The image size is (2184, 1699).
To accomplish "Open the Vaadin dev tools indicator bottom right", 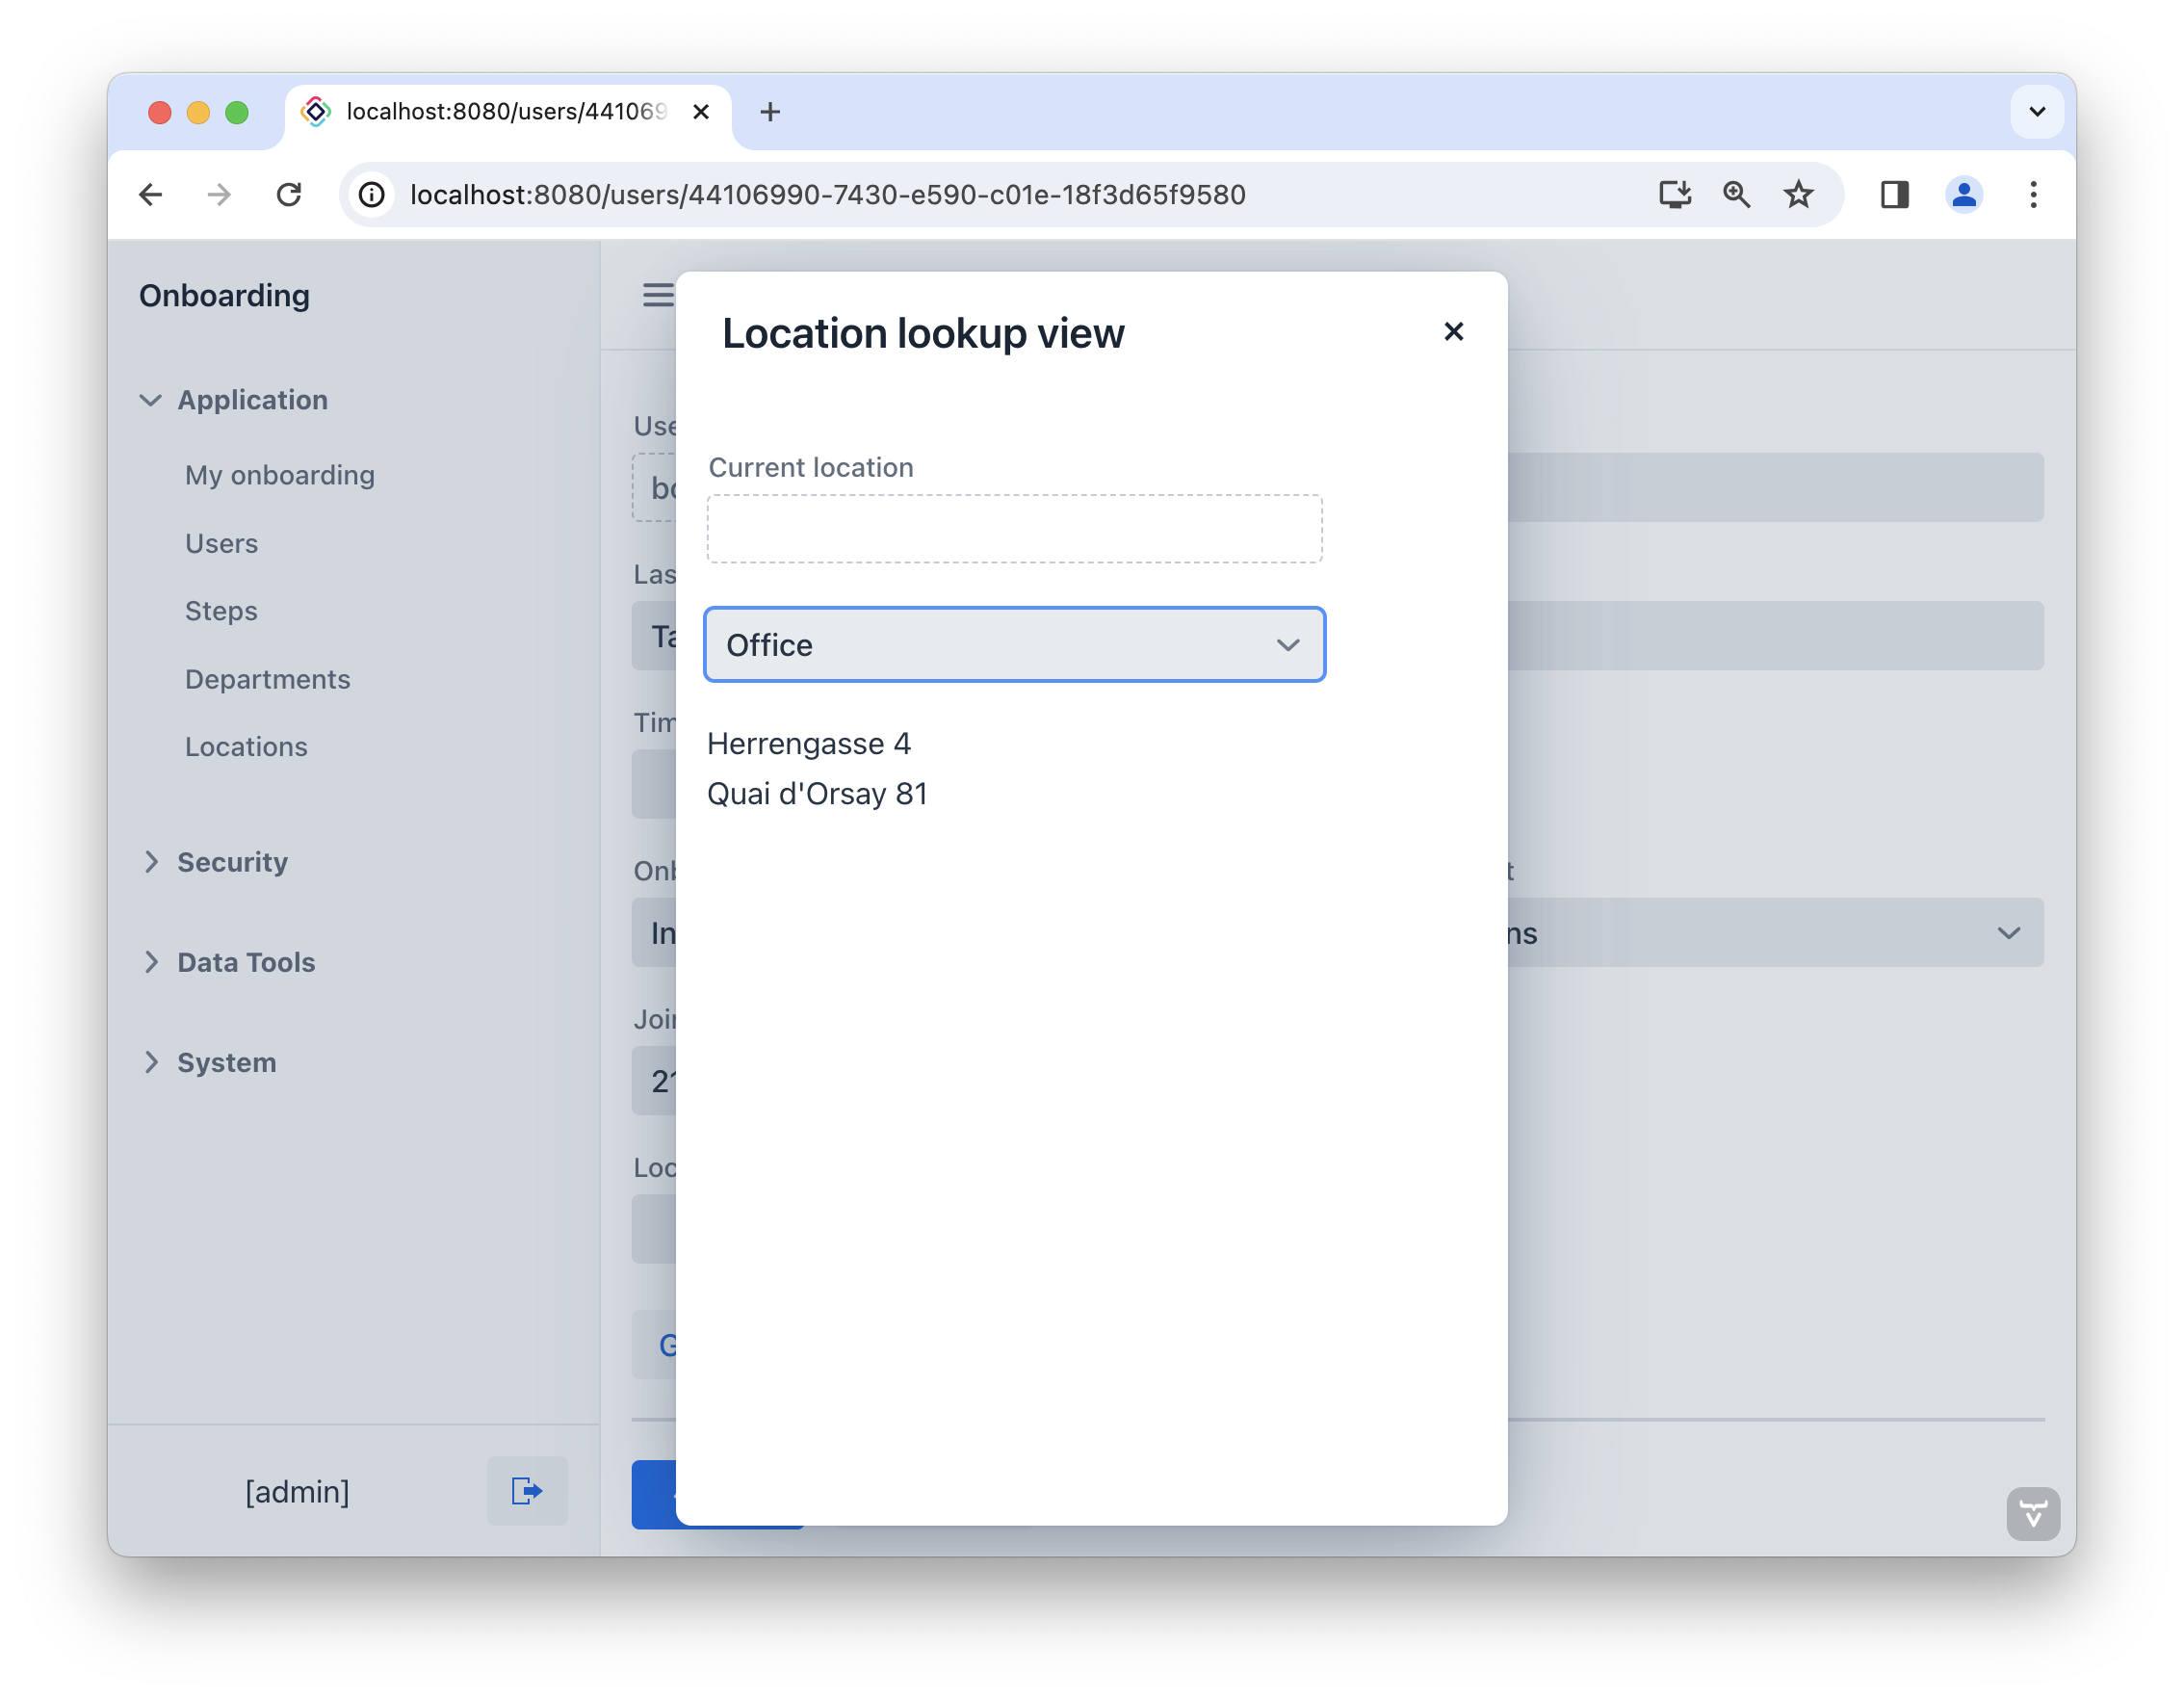I will click(2032, 1514).
